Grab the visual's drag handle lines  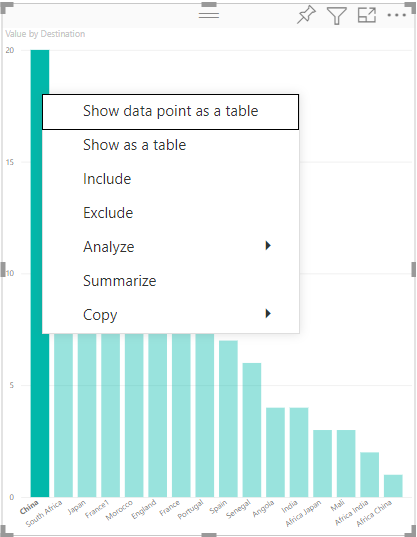click(209, 15)
